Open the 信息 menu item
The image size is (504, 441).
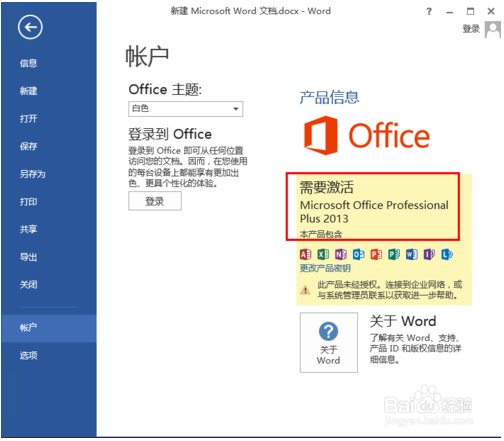click(28, 63)
